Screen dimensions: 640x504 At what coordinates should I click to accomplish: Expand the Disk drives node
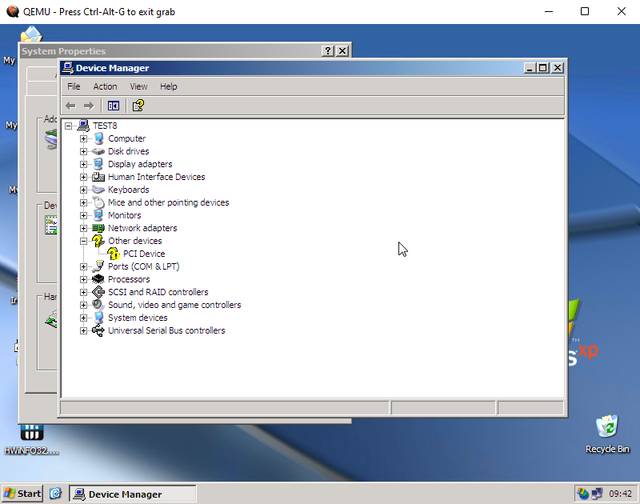tap(84, 151)
